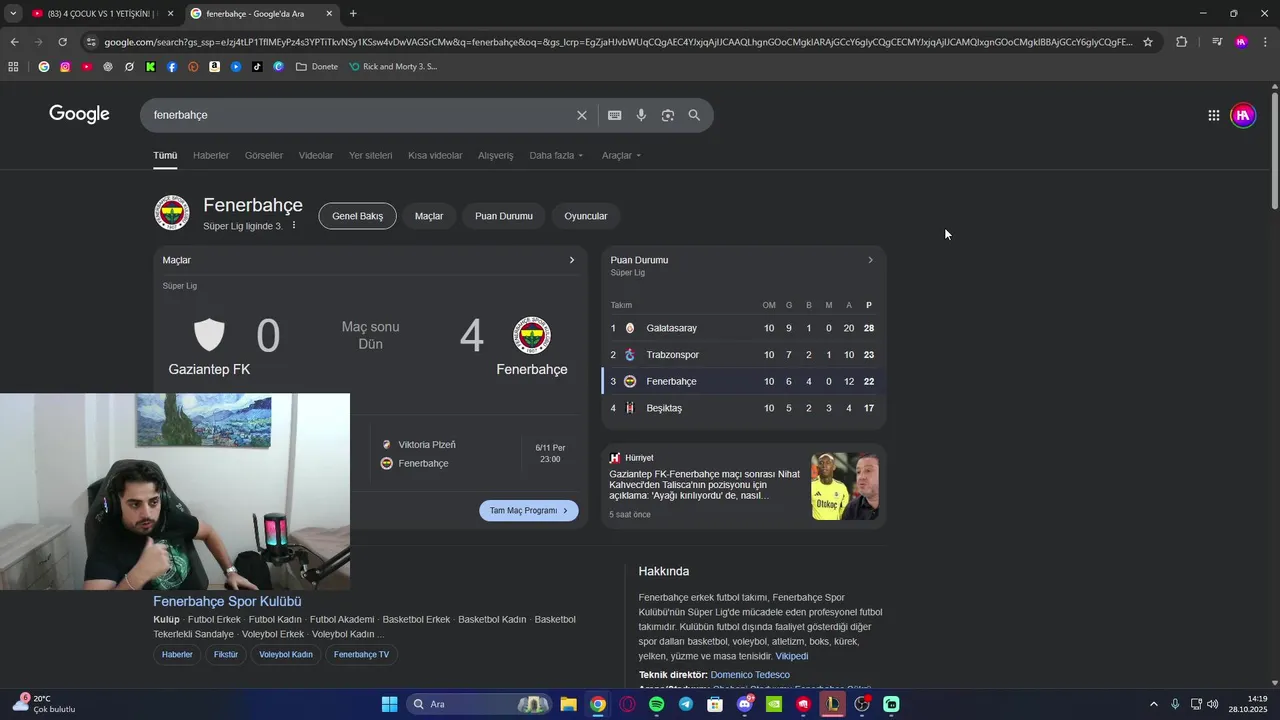Switch to the Haberler search tab
The image size is (1280, 720).
coord(211,155)
